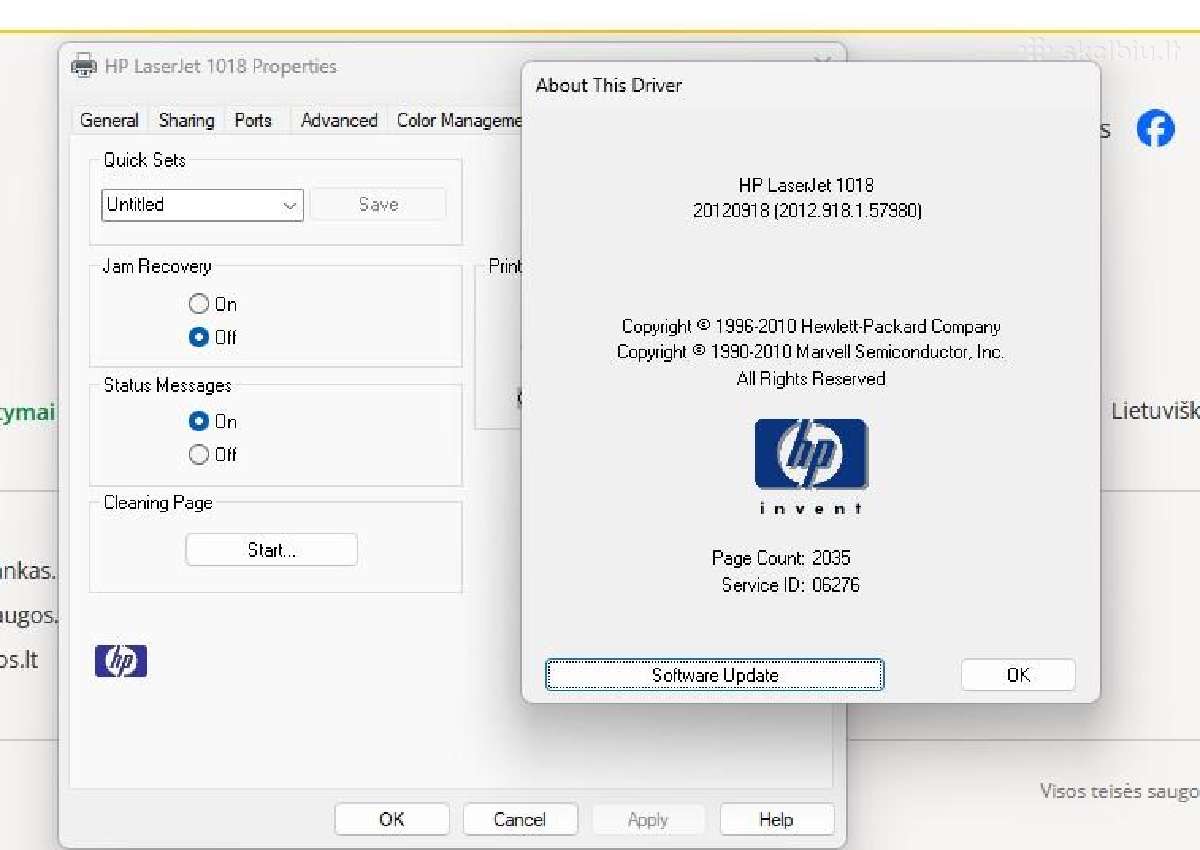Select Jam Recovery Off option
The height and width of the screenshot is (850, 1200).
click(213, 337)
